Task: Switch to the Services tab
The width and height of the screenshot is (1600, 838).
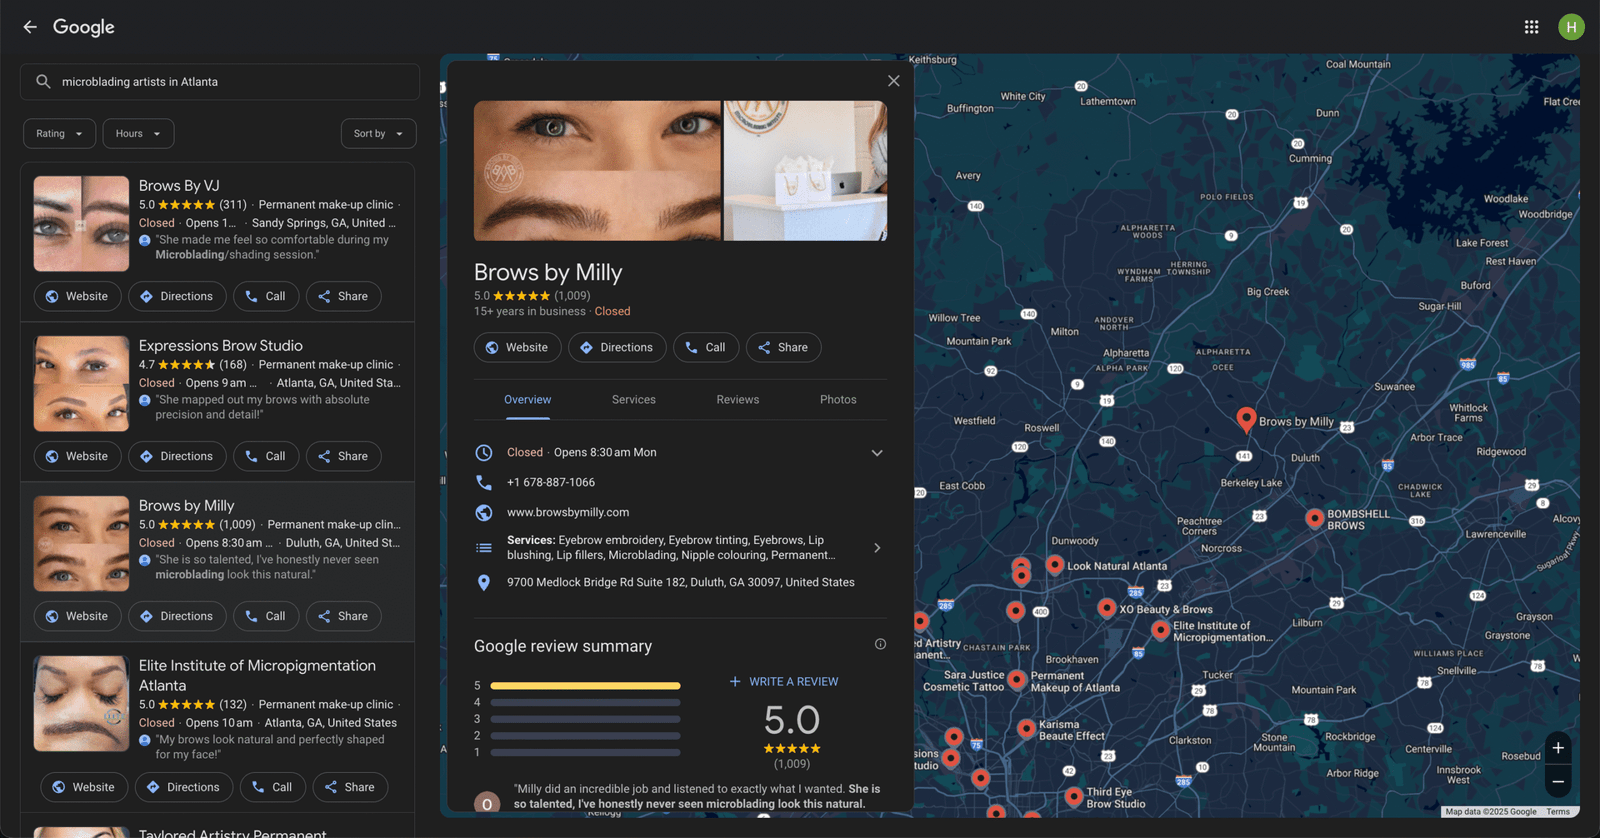Action: [634, 400]
